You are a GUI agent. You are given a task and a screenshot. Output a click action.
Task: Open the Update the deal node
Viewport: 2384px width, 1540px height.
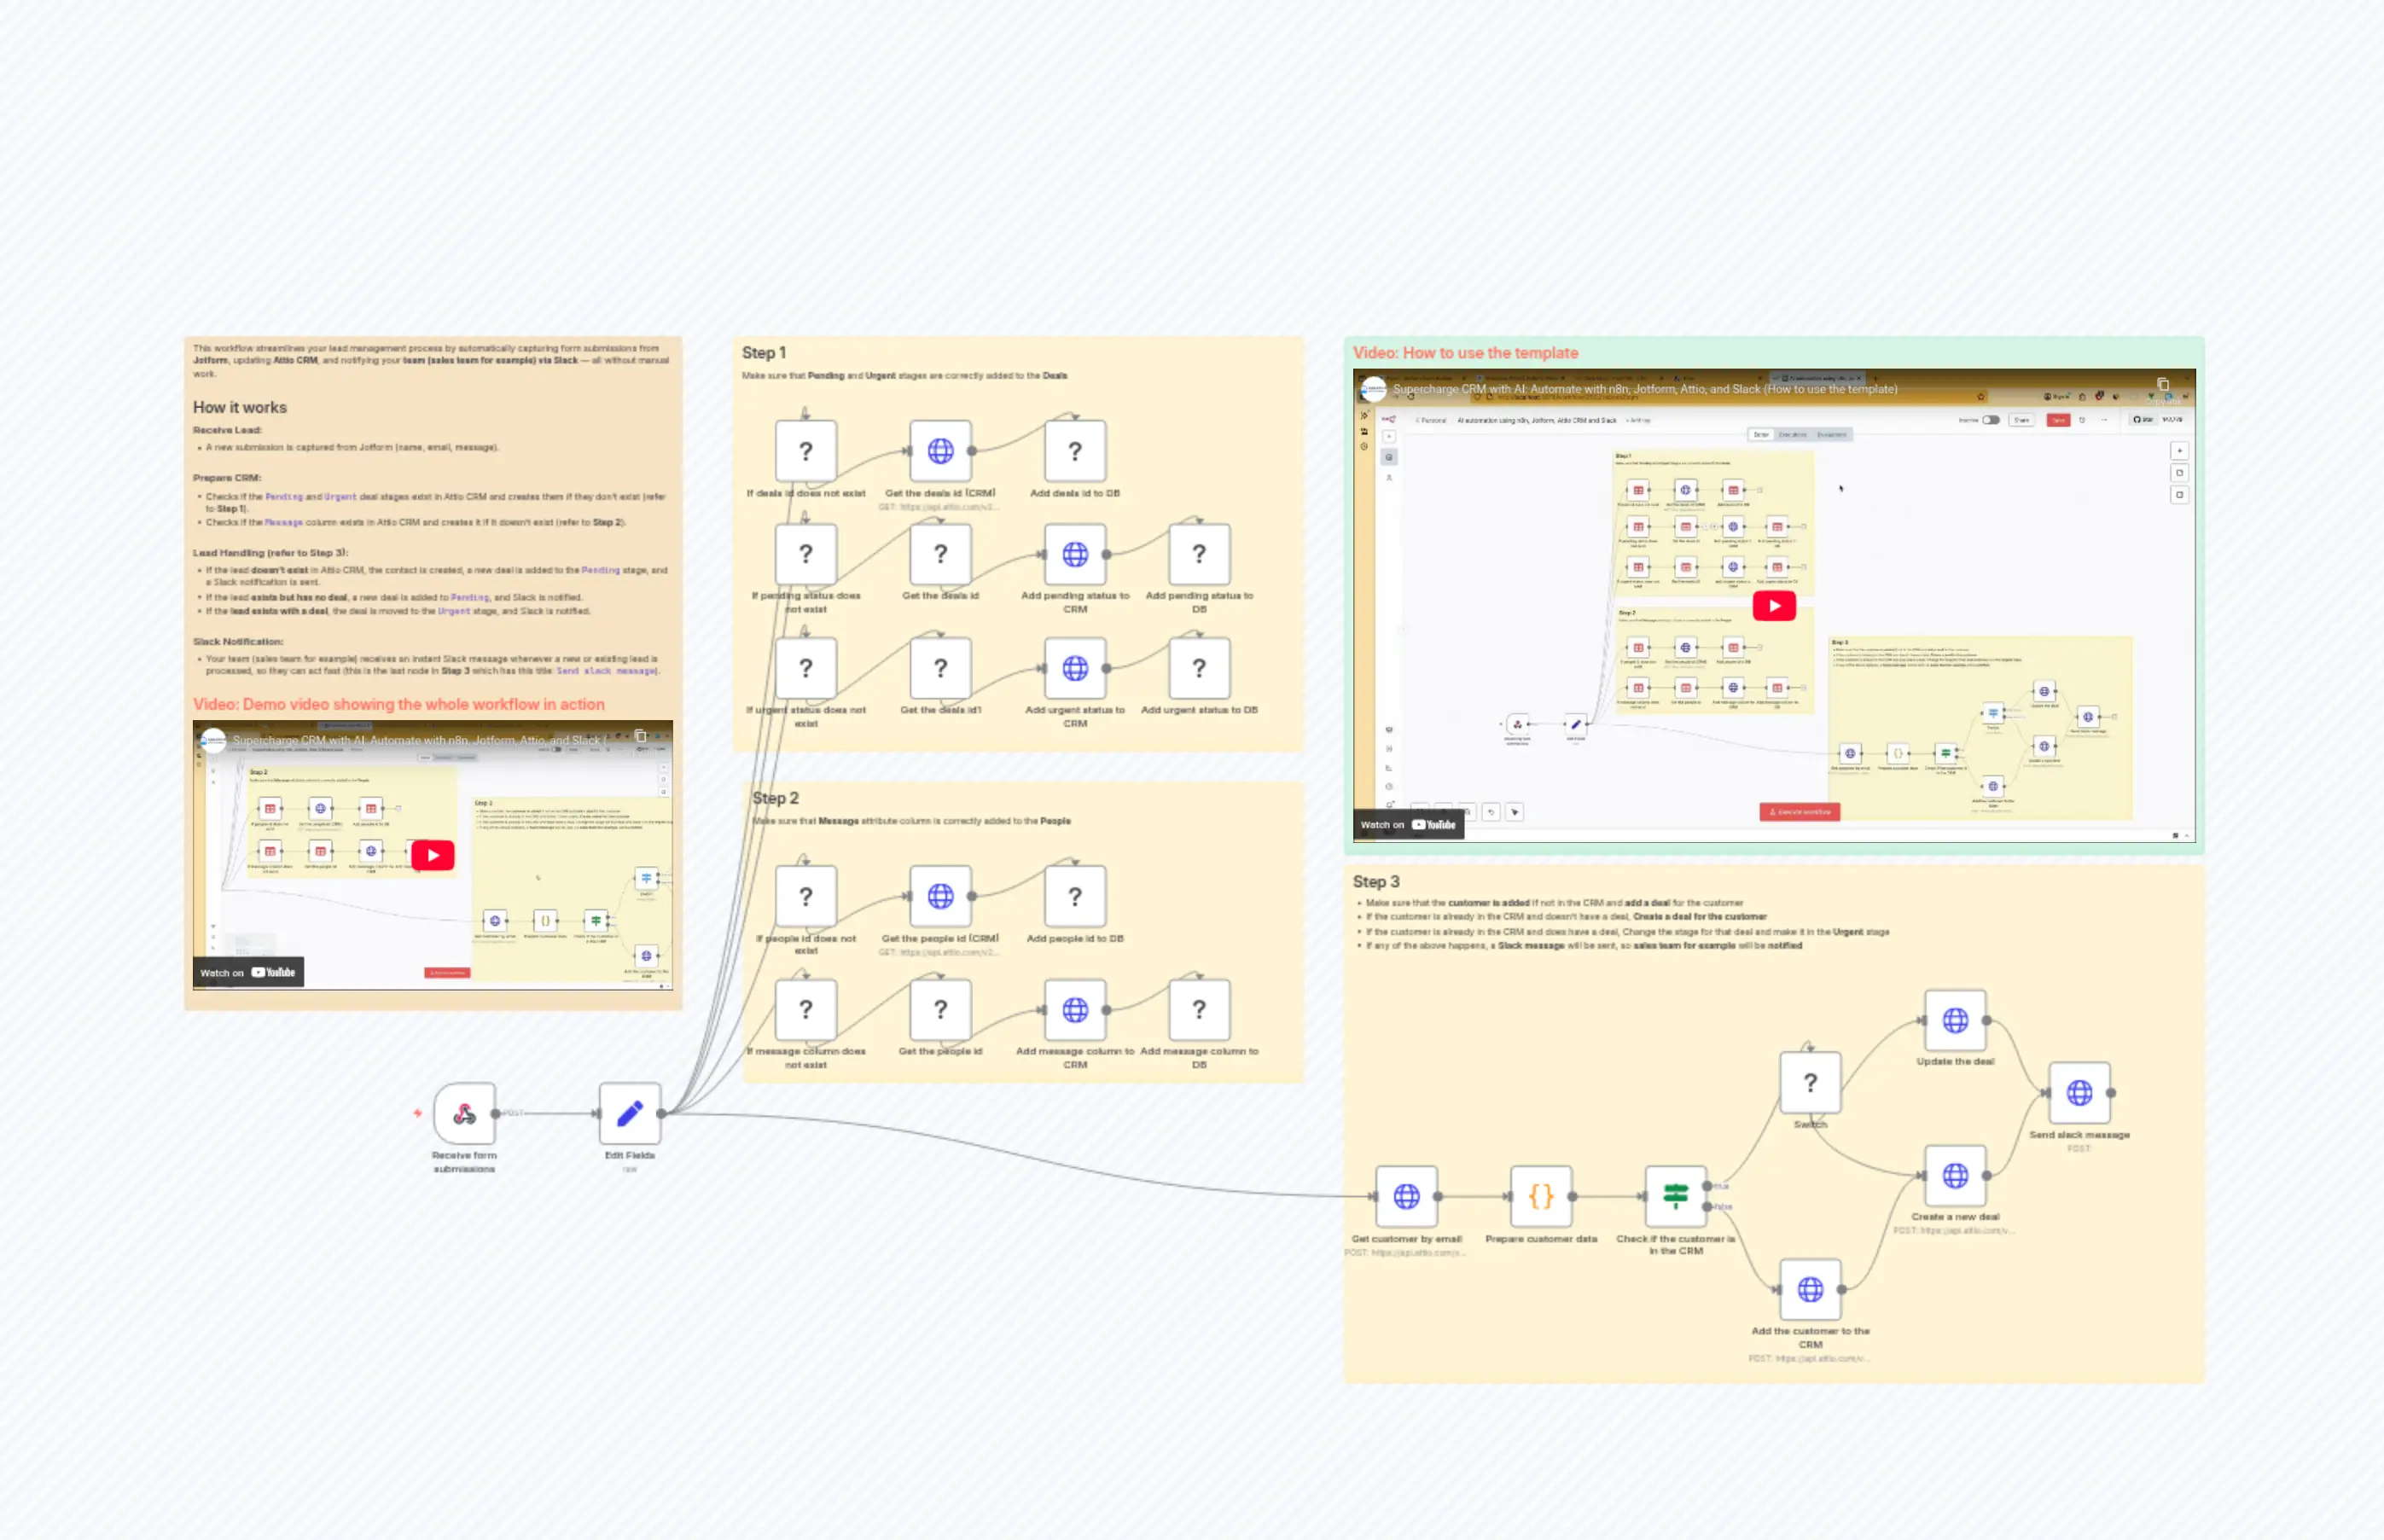click(x=1954, y=1021)
